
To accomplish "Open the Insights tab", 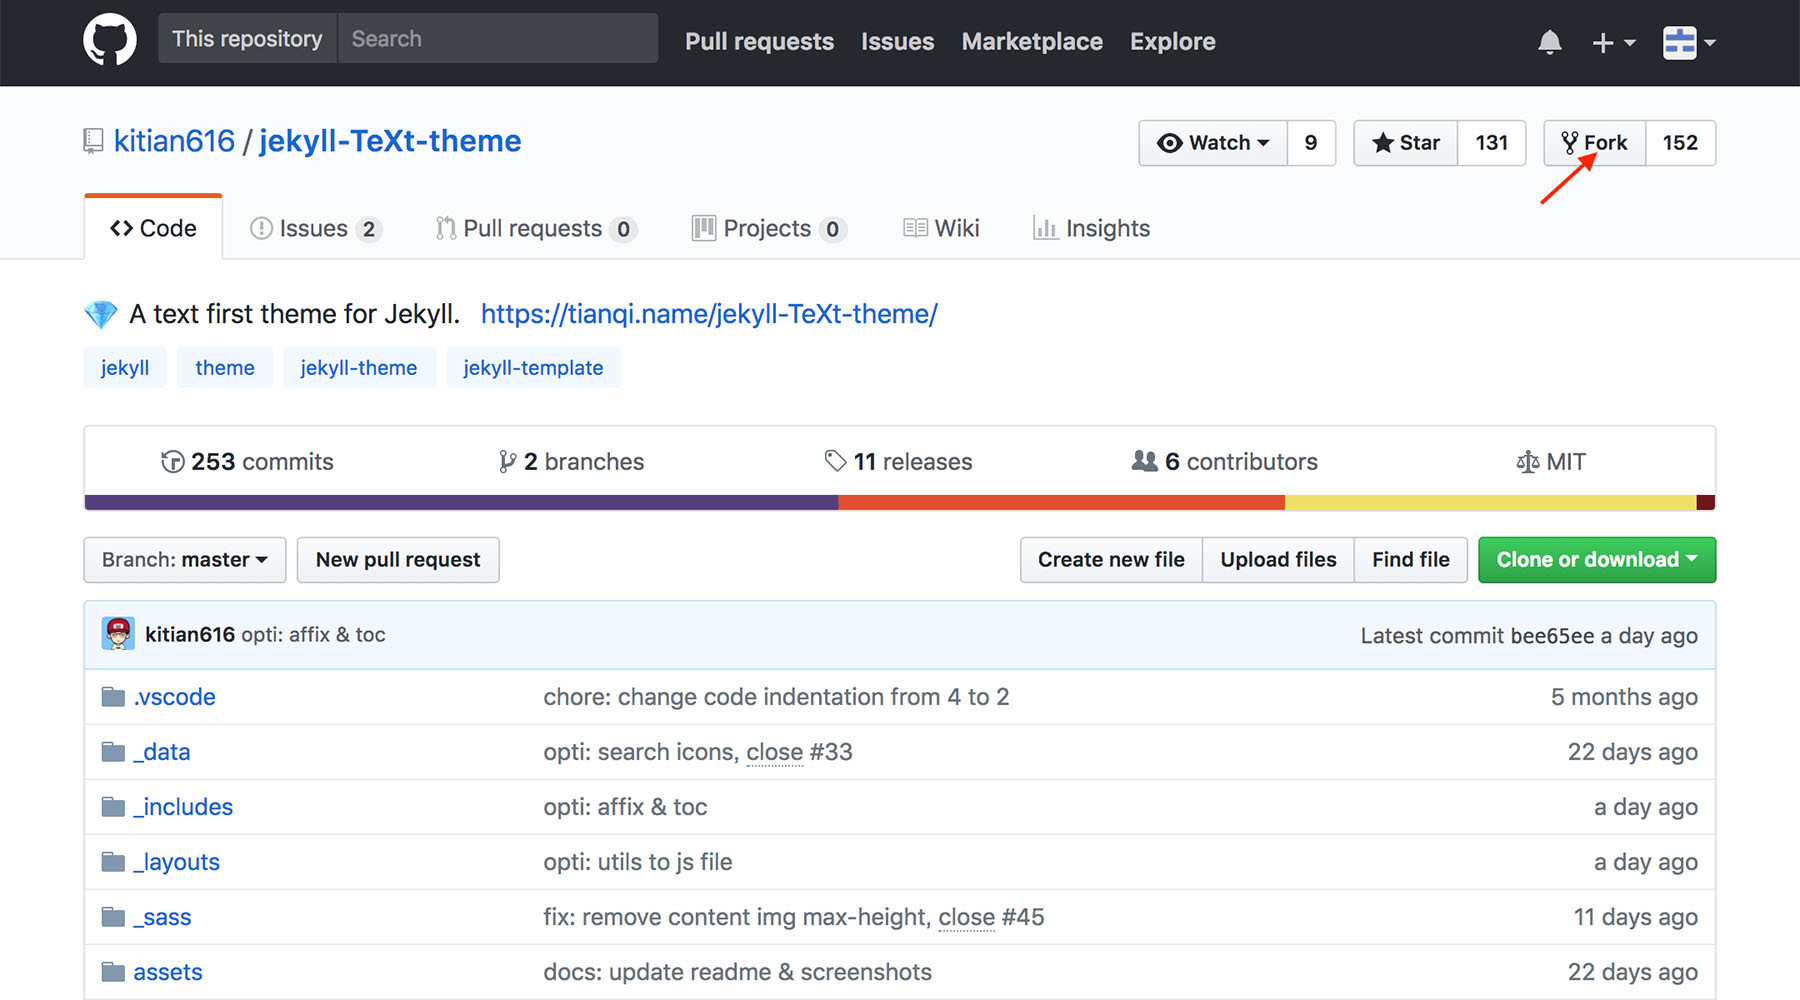I will pyautogui.click(x=1091, y=228).
